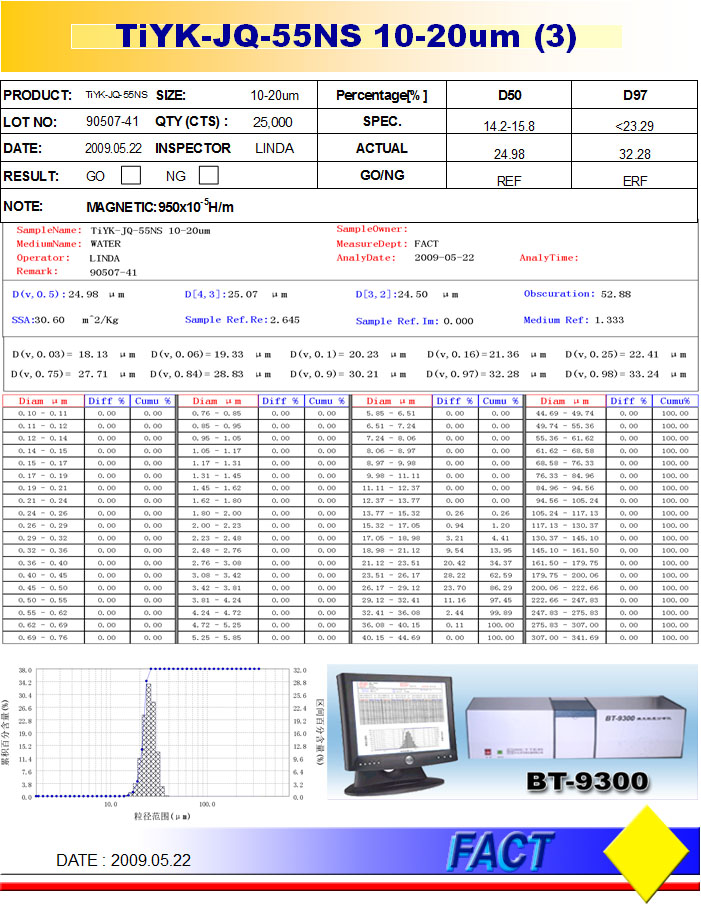Select Sample Ref.Im value 0.000
The height and width of the screenshot is (904, 701).
click(458, 321)
